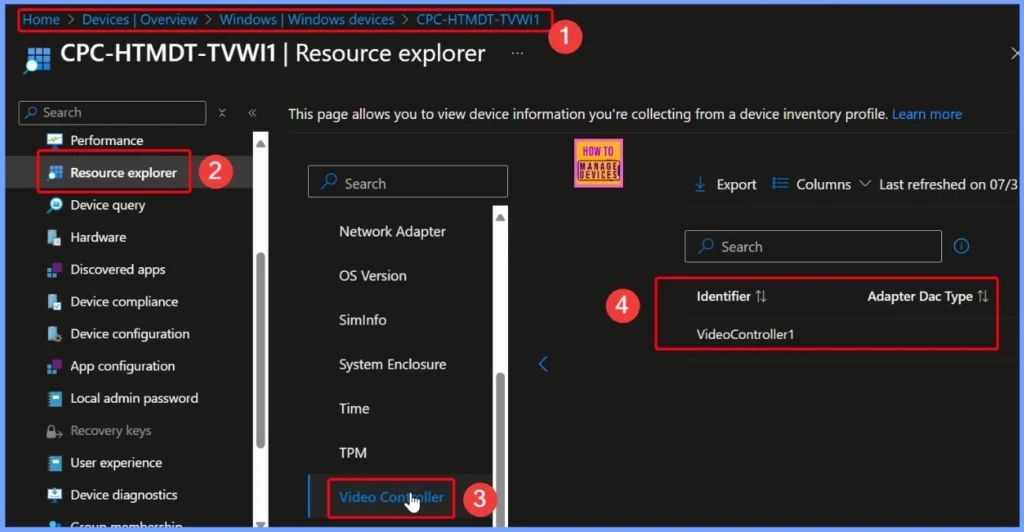The width and height of the screenshot is (1024, 532).
Task: Click the Device configuration icon
Action: (55, 334)
